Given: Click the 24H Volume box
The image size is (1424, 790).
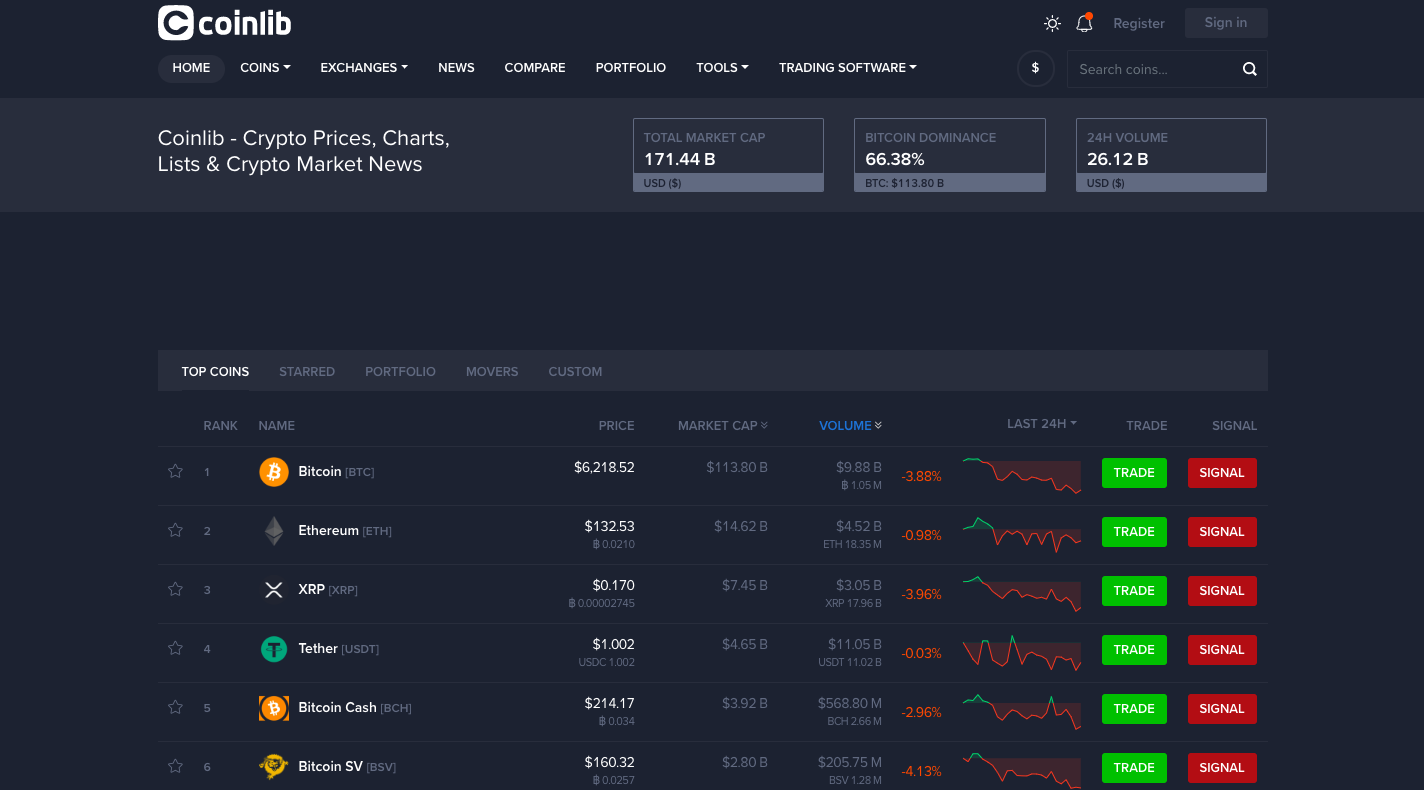Looking at the screenshot, I should (x=1171, y=155).
